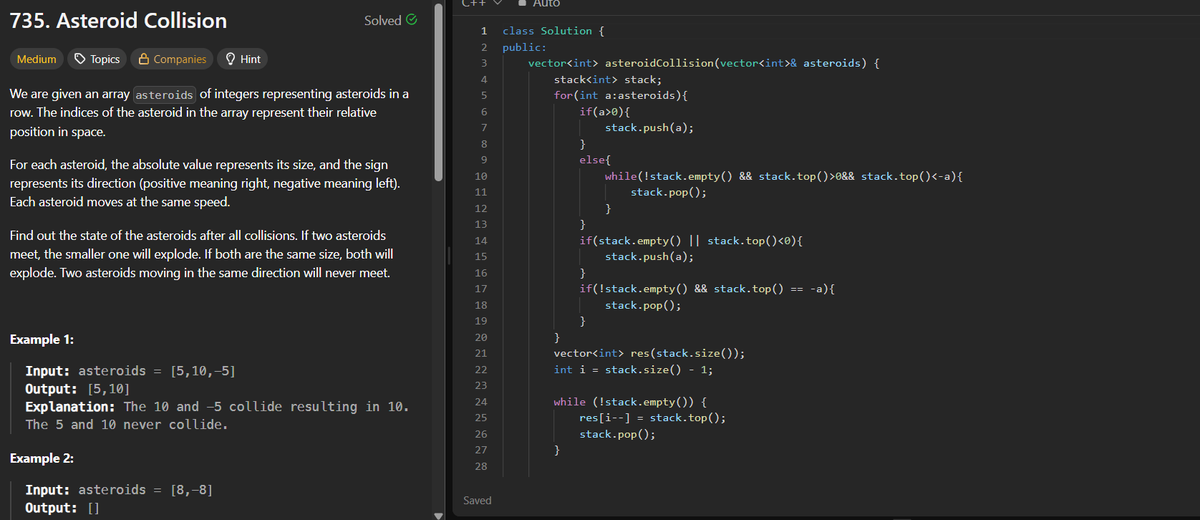Click the paragraph starting 'Find out the state'

click(x=201, y=254)
